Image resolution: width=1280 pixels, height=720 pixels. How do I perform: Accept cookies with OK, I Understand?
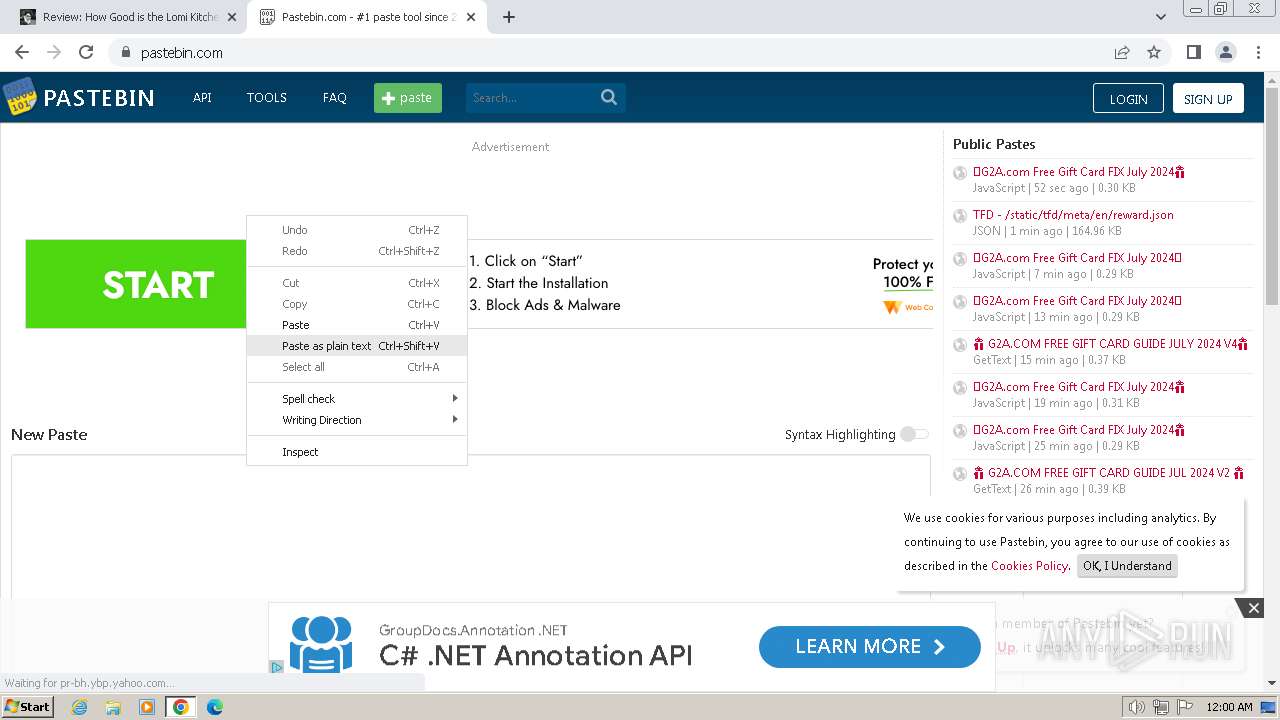point(1127,566)
